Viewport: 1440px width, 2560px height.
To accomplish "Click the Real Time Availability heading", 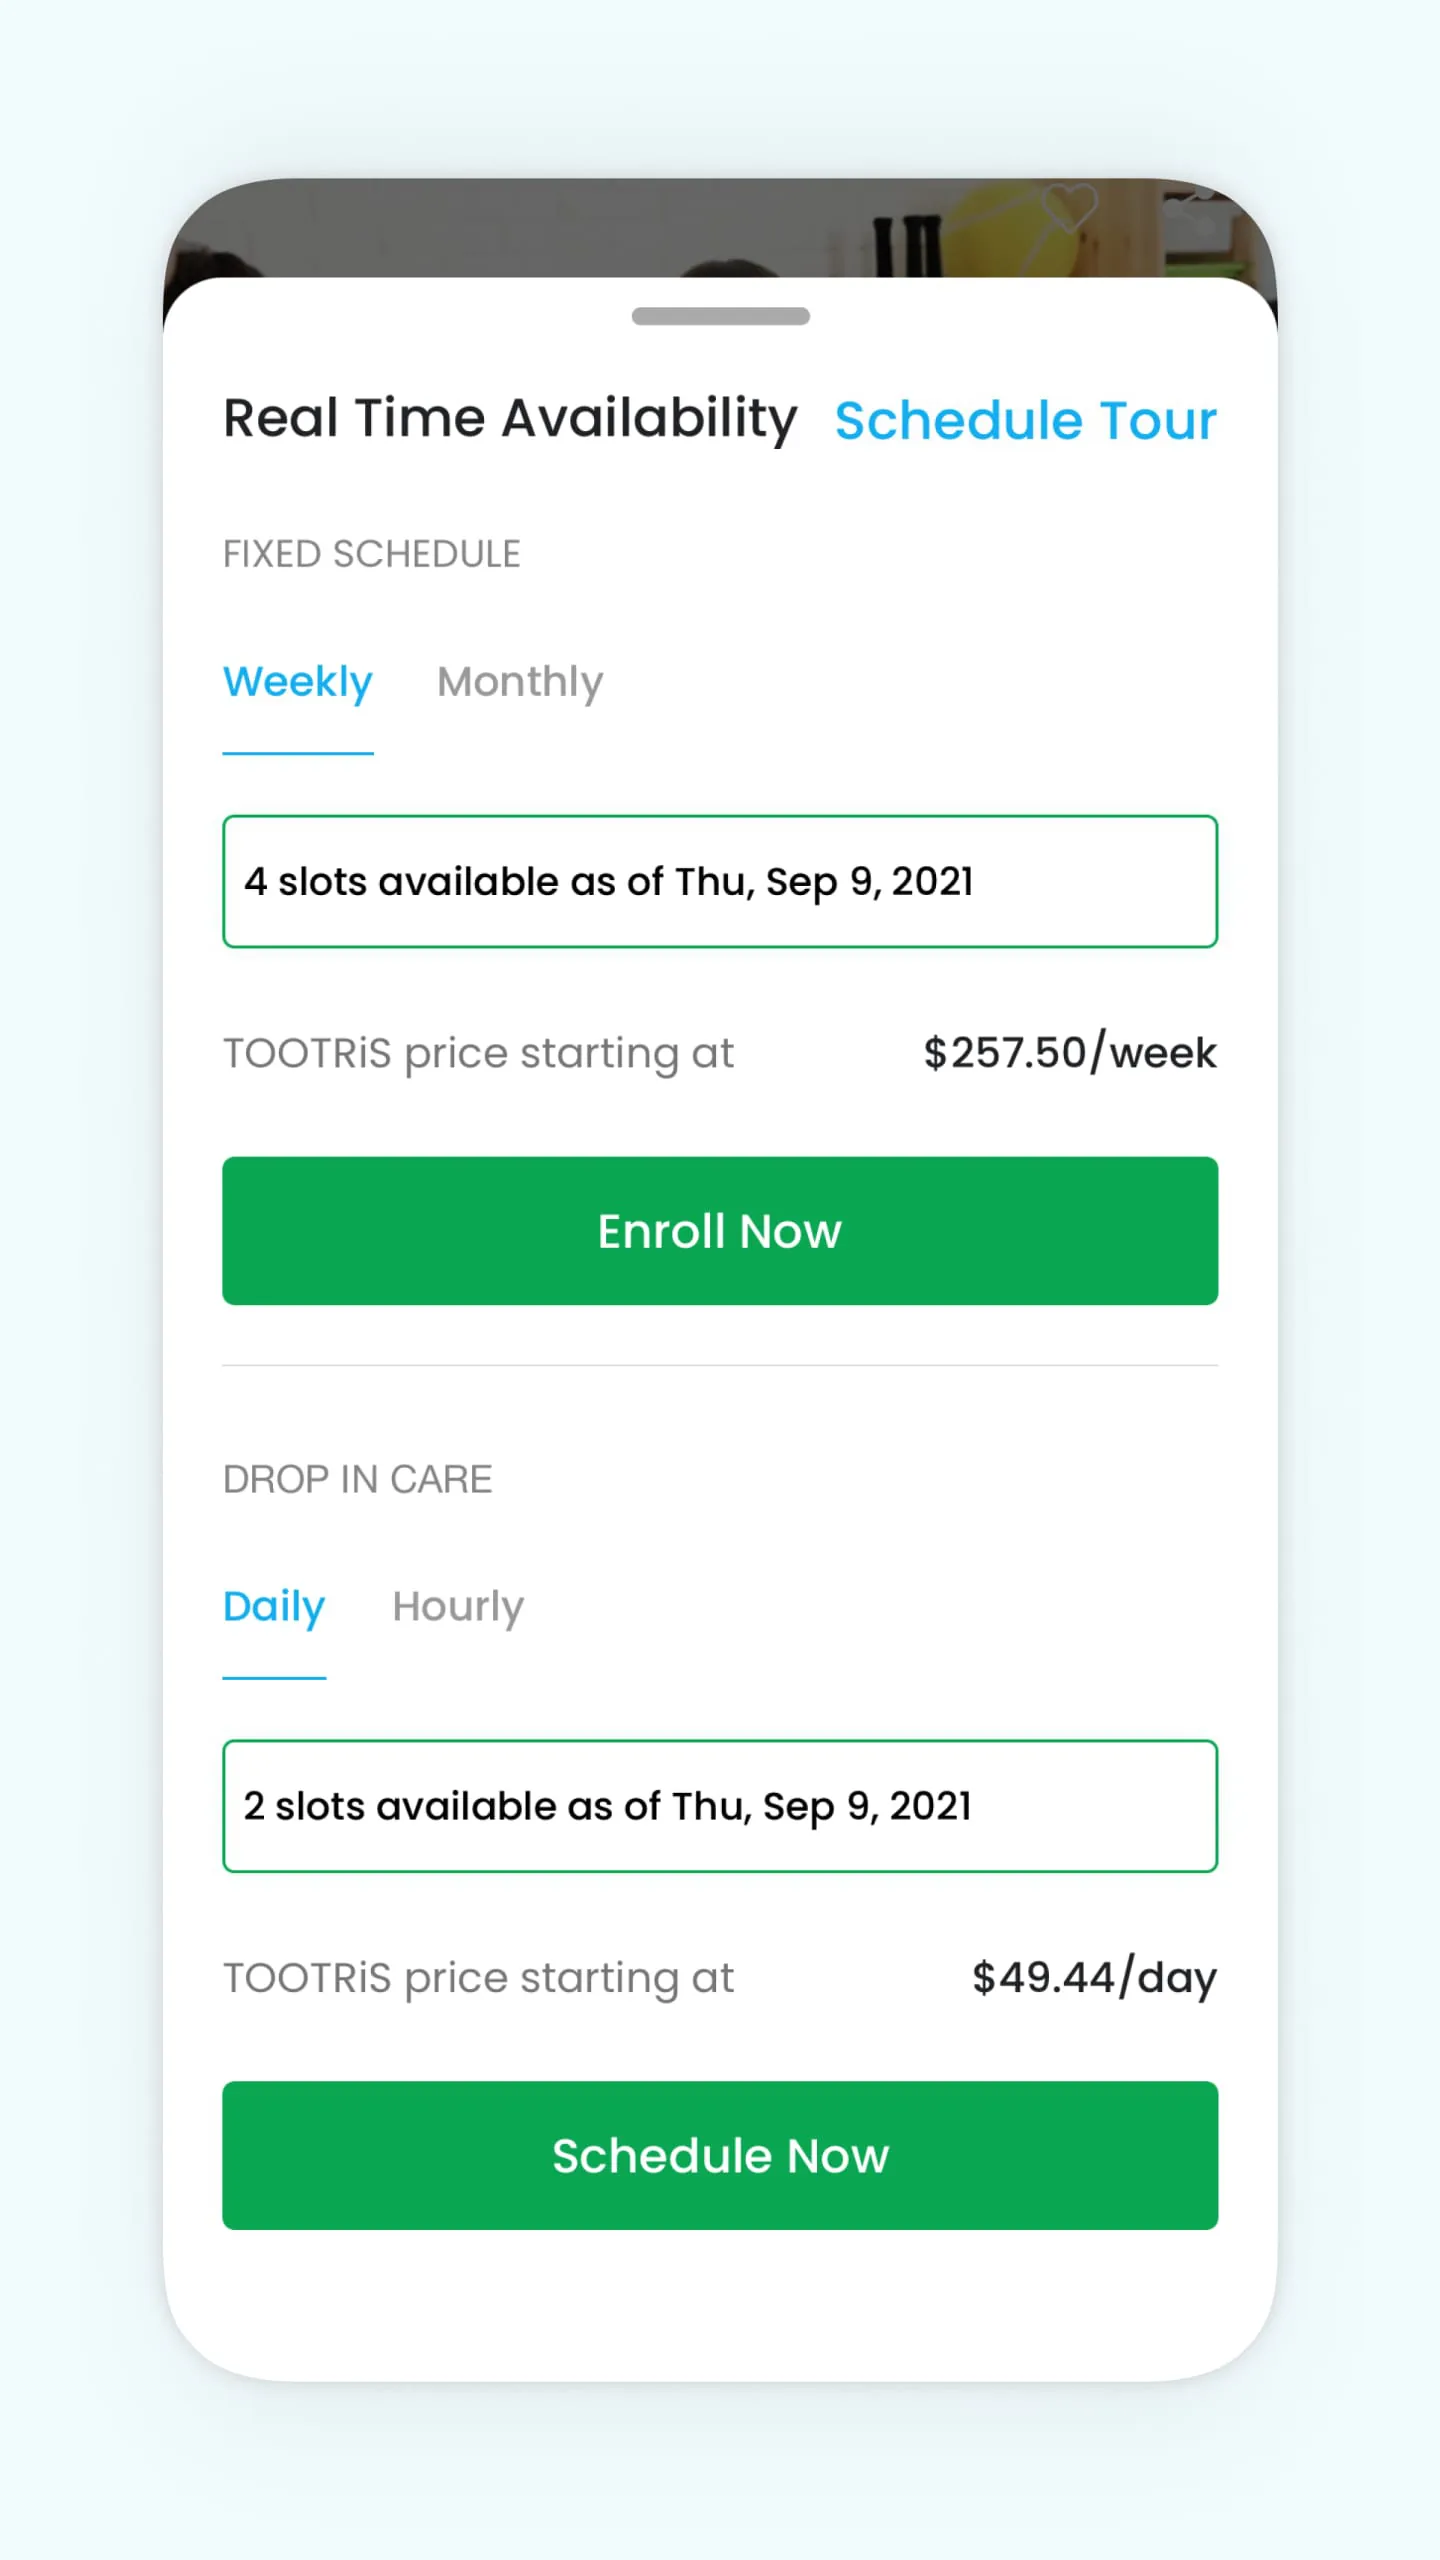I will 510,418.
